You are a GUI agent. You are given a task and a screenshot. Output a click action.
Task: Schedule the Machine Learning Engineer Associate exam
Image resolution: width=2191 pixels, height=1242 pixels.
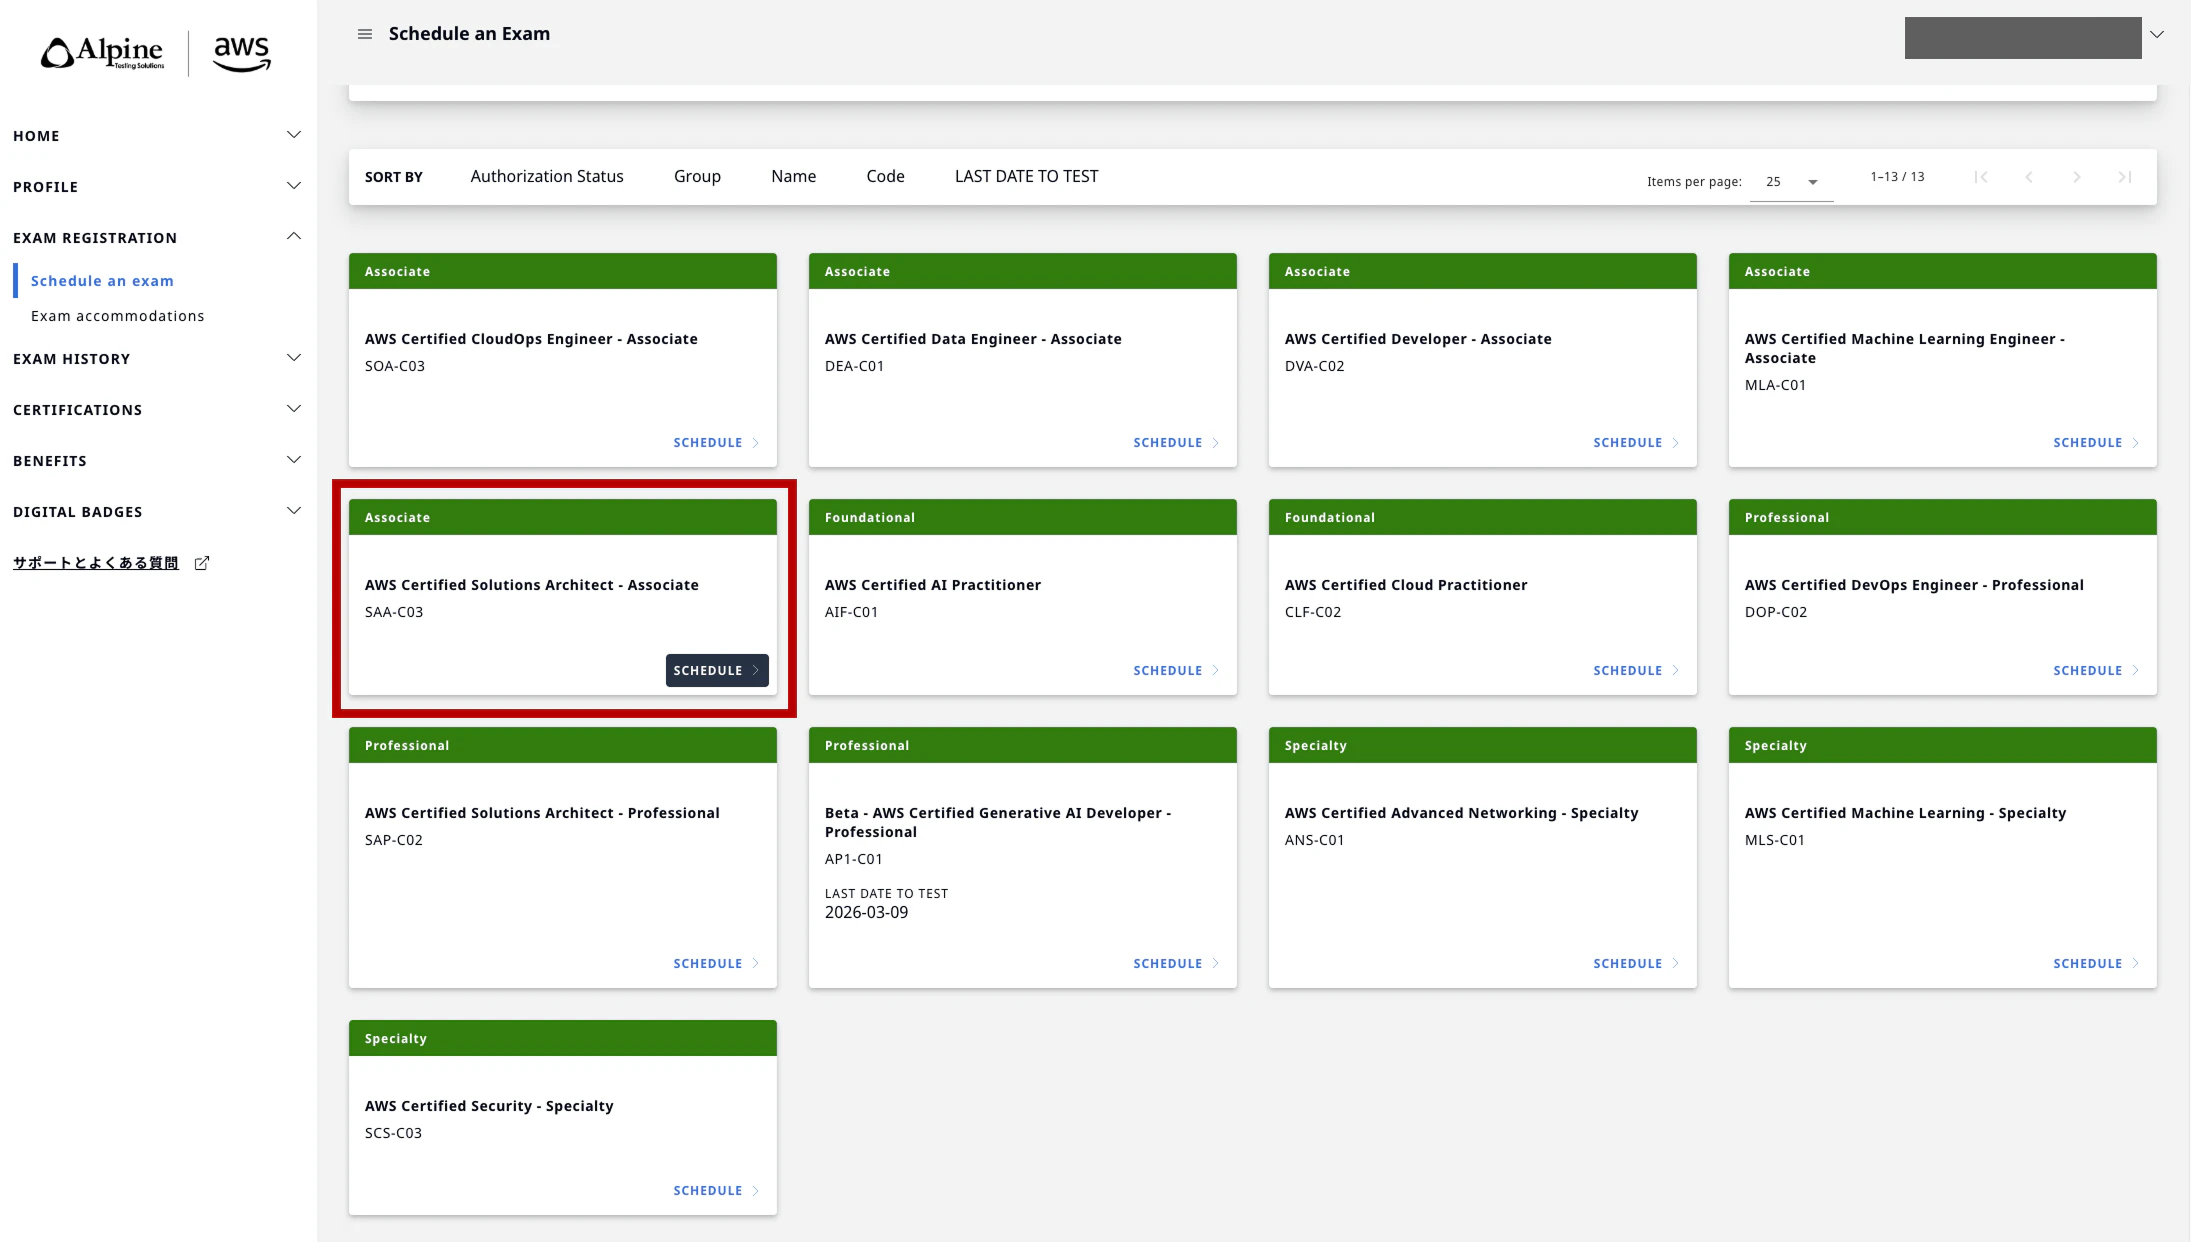click(2096, 443)
